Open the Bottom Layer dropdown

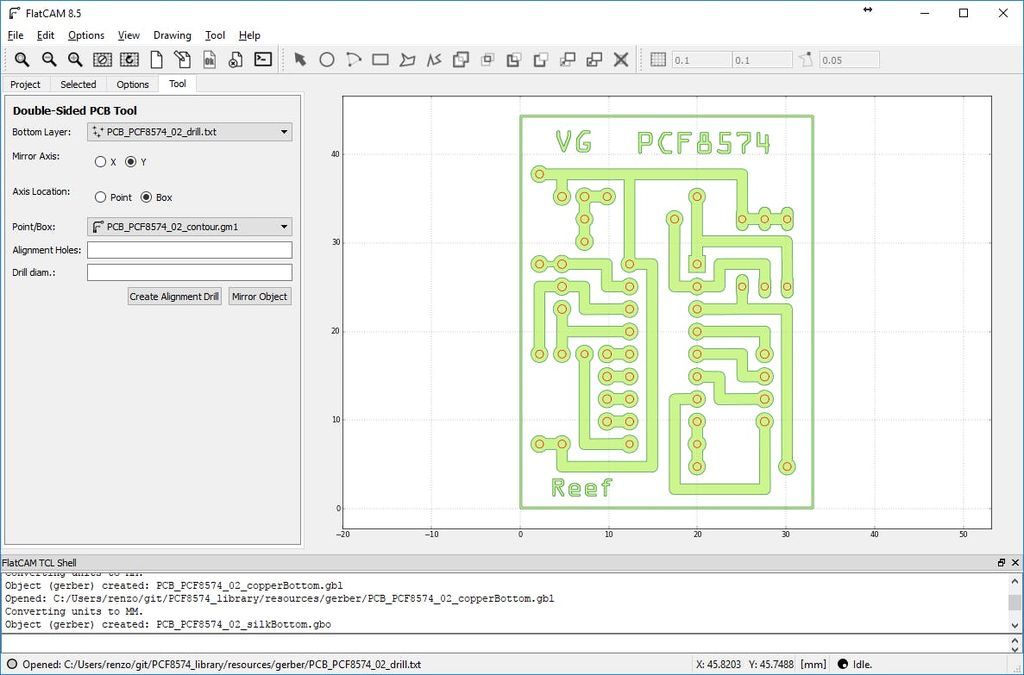point(189,132)
